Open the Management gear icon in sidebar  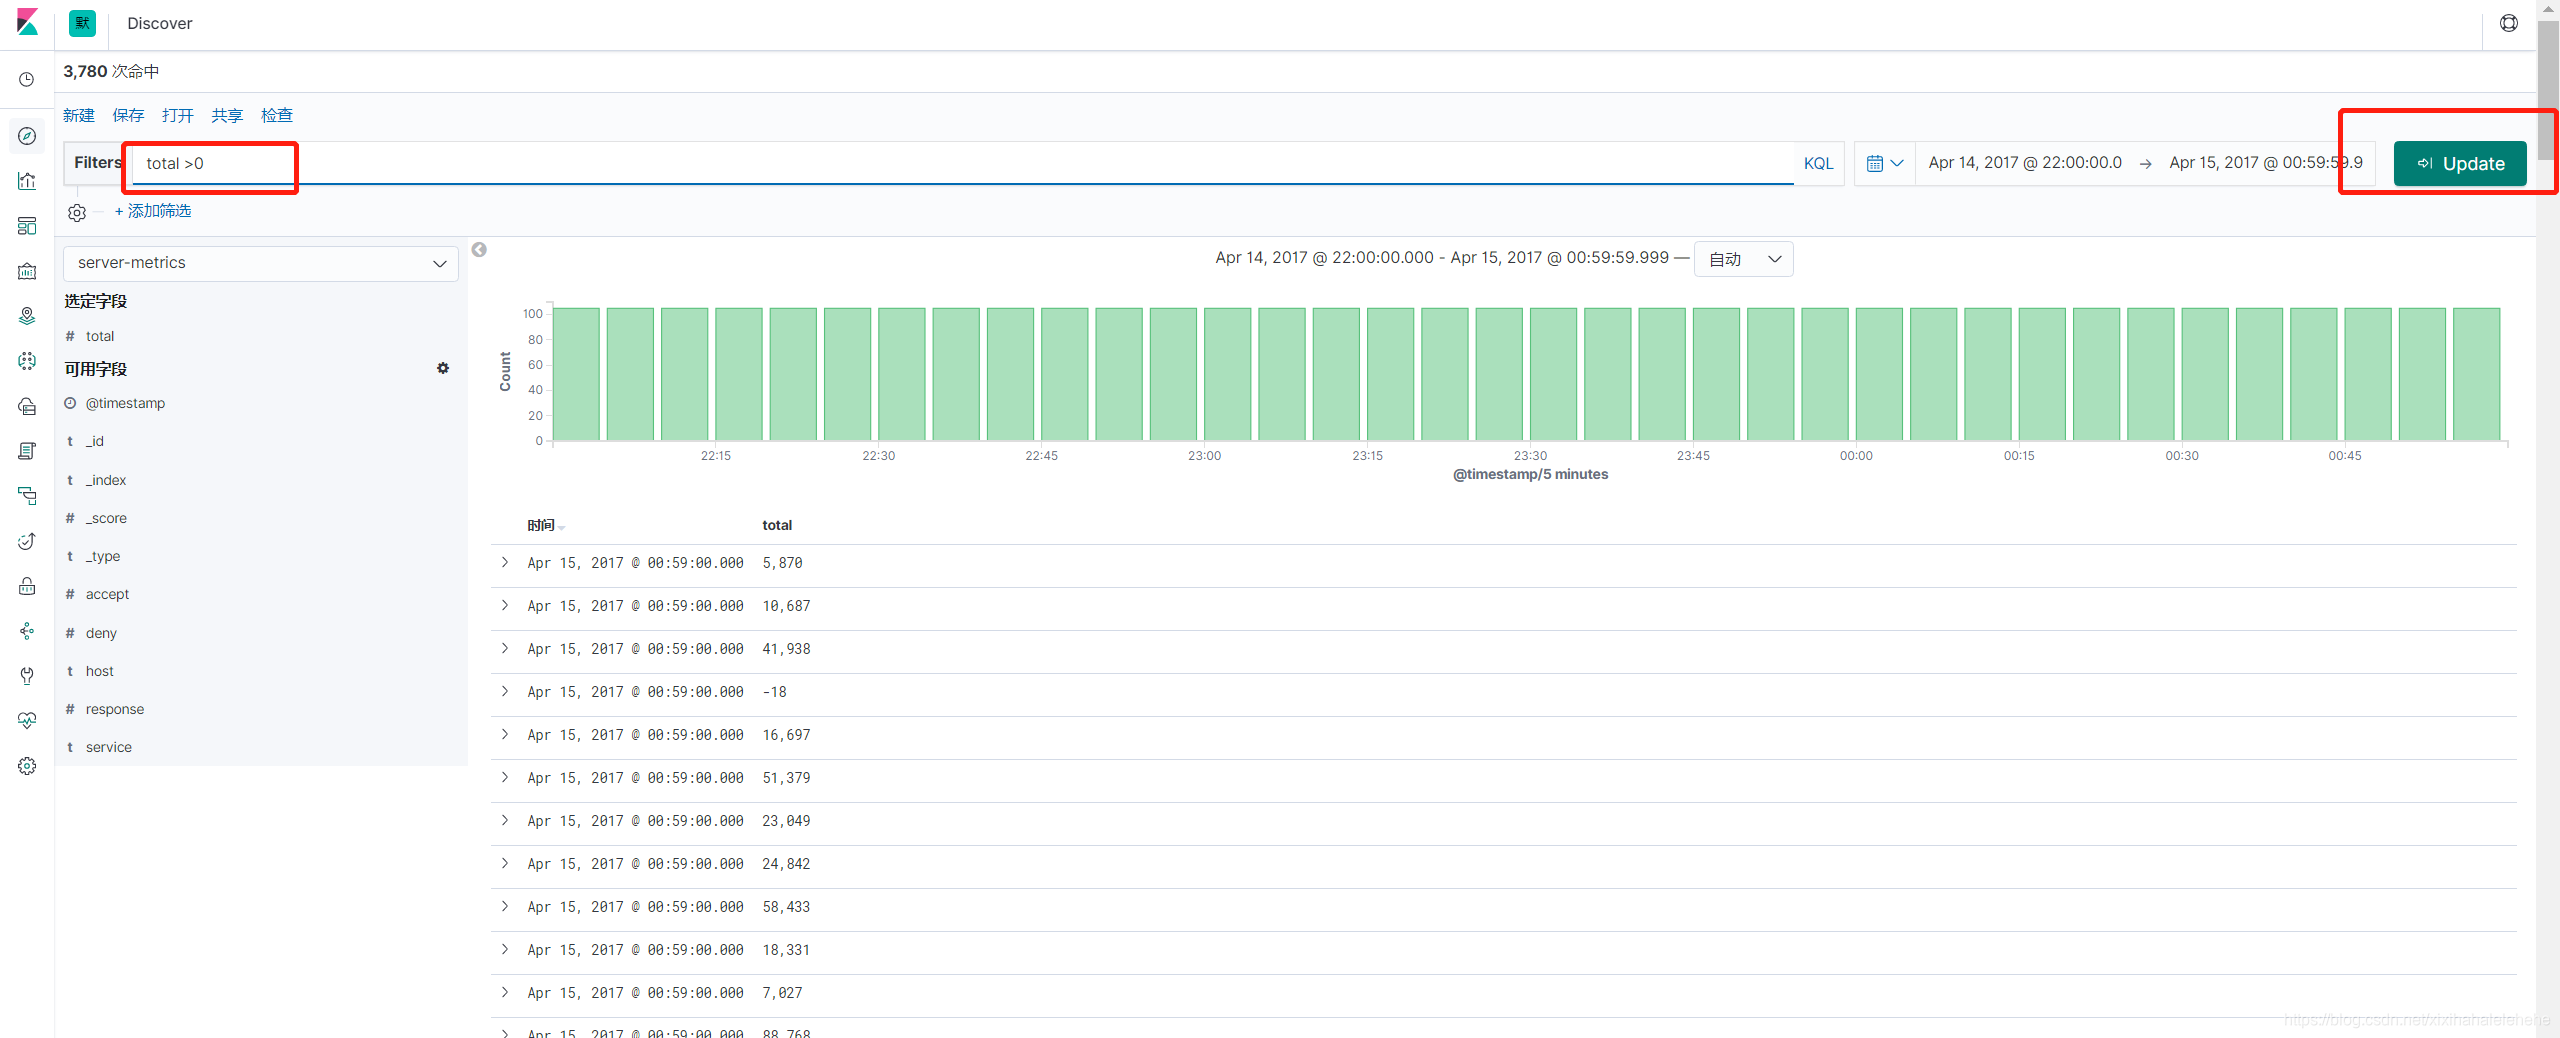(x=27, y=766)
